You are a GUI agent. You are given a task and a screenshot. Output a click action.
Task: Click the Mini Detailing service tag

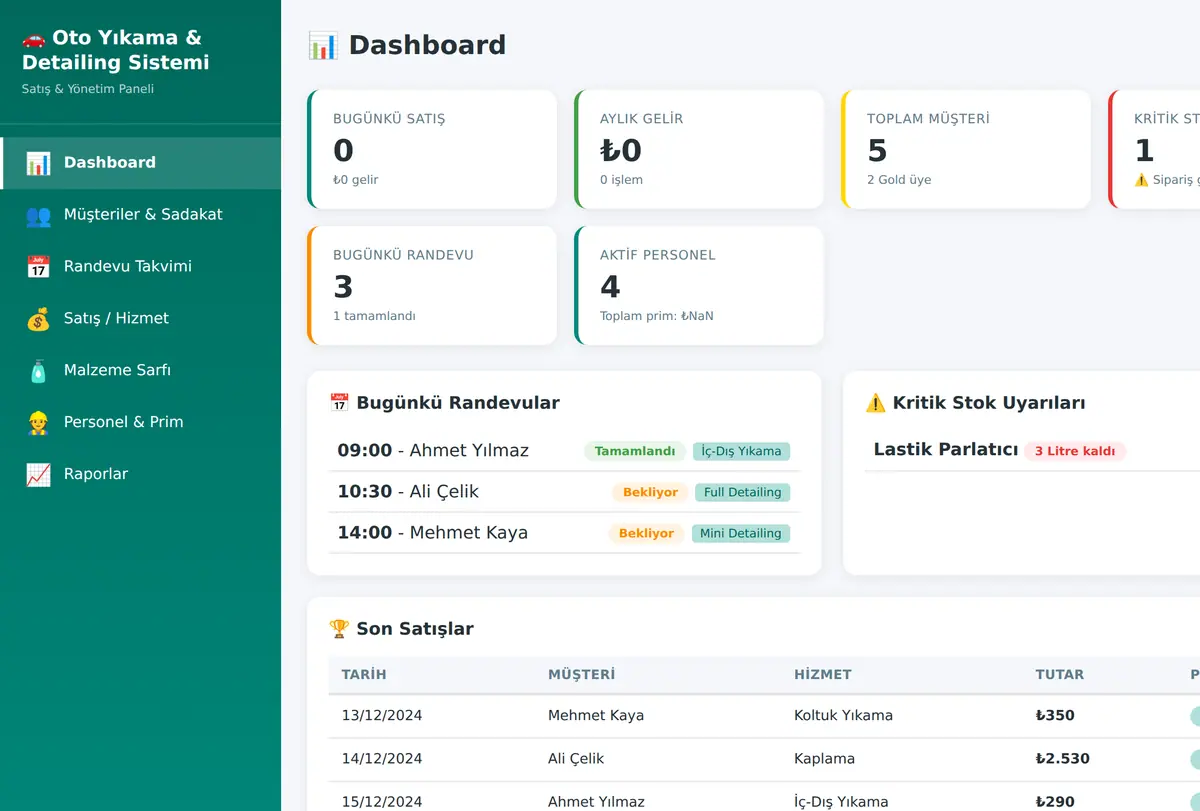point(741,533)
